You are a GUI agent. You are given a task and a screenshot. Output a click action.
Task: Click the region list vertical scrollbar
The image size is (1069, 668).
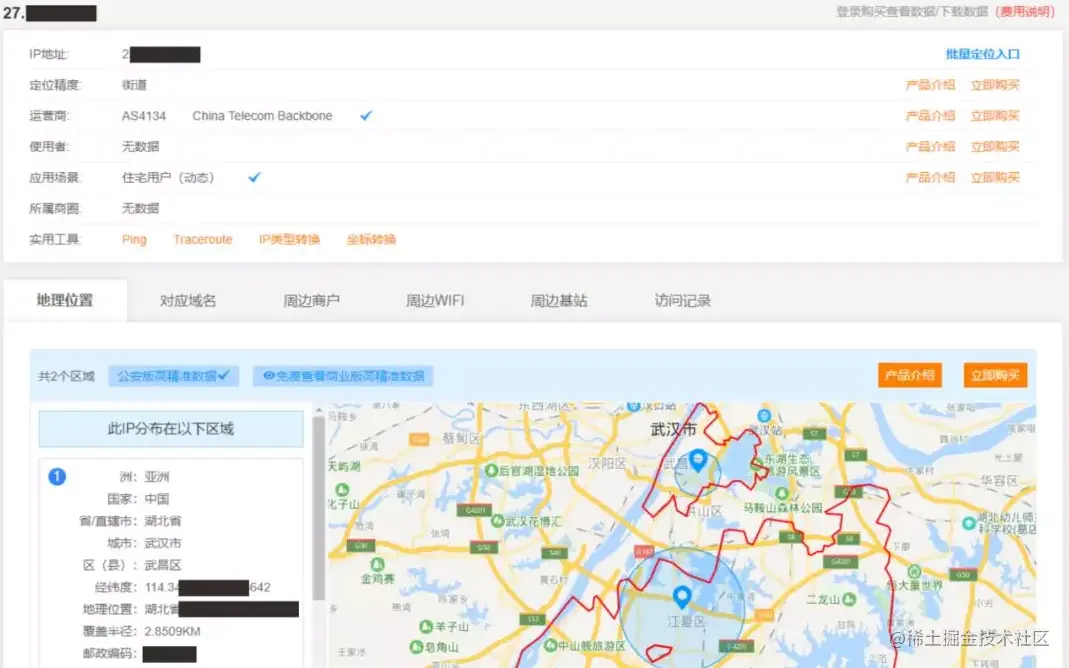click(x=318, y=508)
